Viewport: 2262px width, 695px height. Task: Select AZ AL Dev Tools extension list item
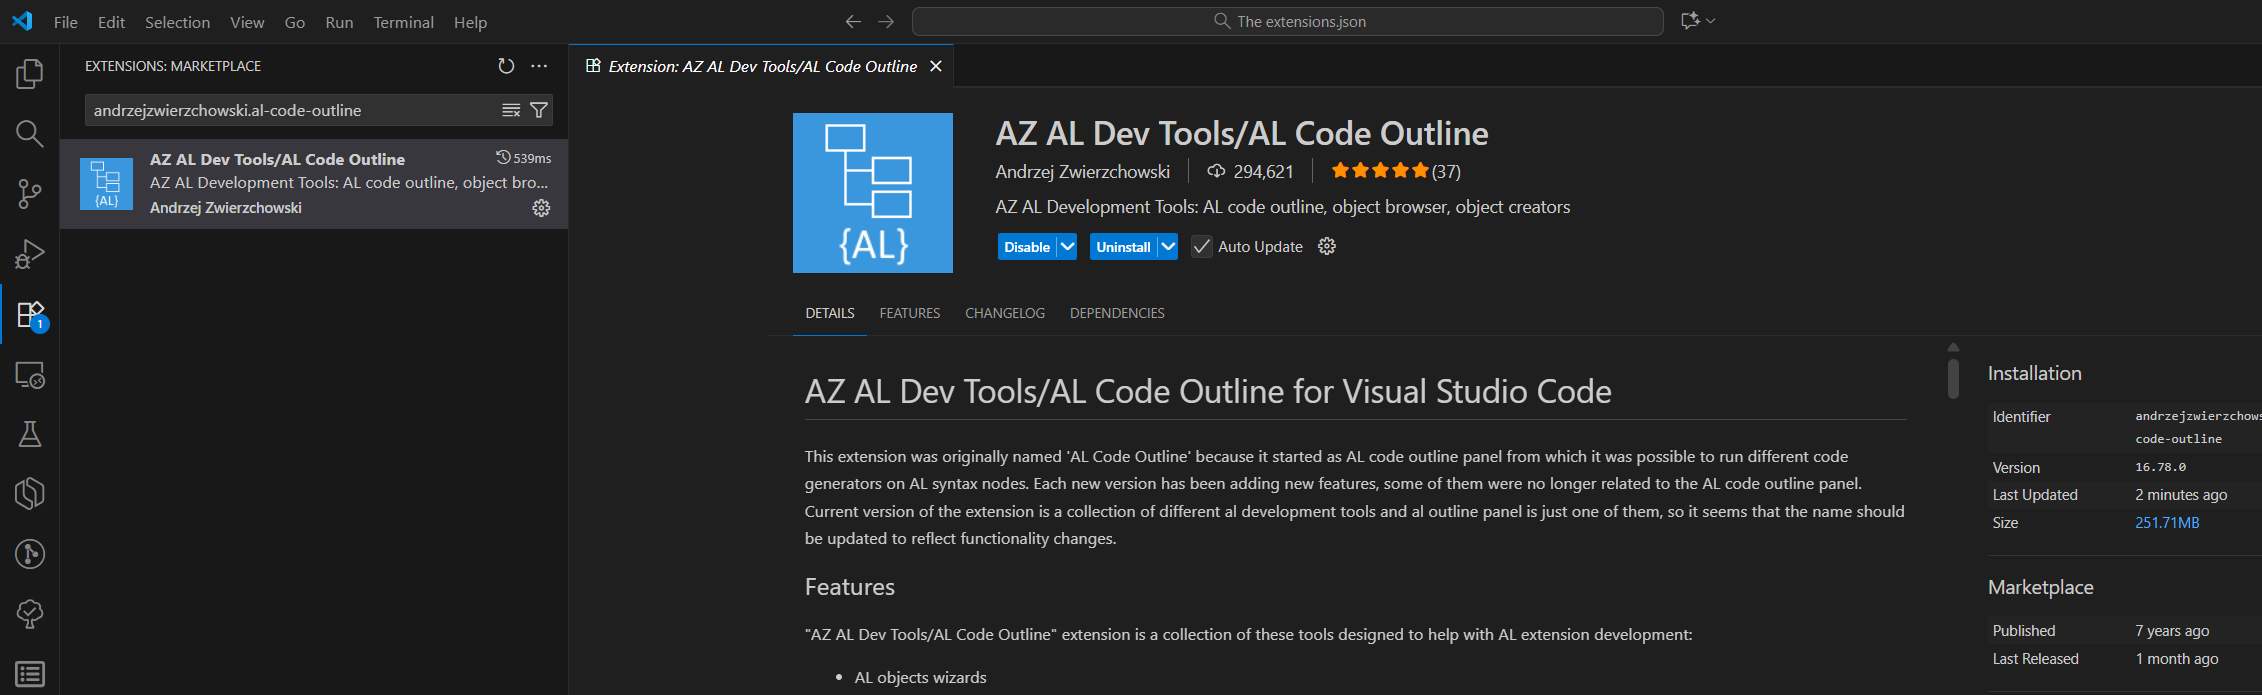(x=314, y=184)
